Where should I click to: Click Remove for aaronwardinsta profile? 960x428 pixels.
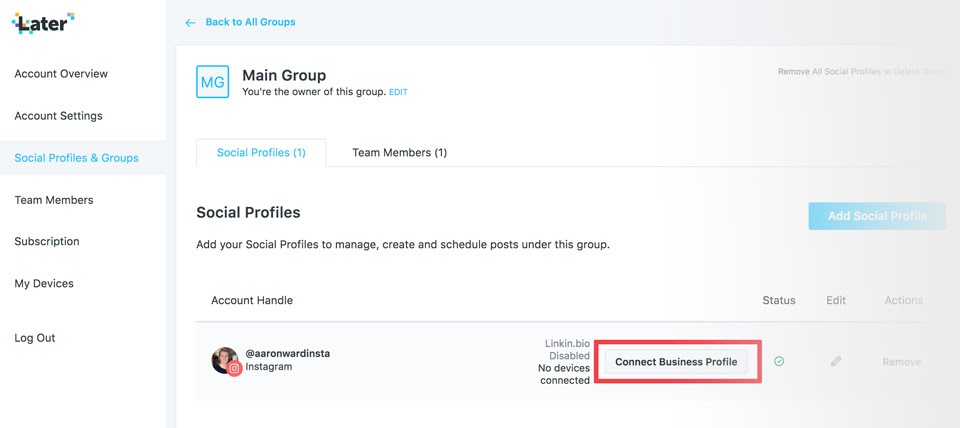[902, 362]
